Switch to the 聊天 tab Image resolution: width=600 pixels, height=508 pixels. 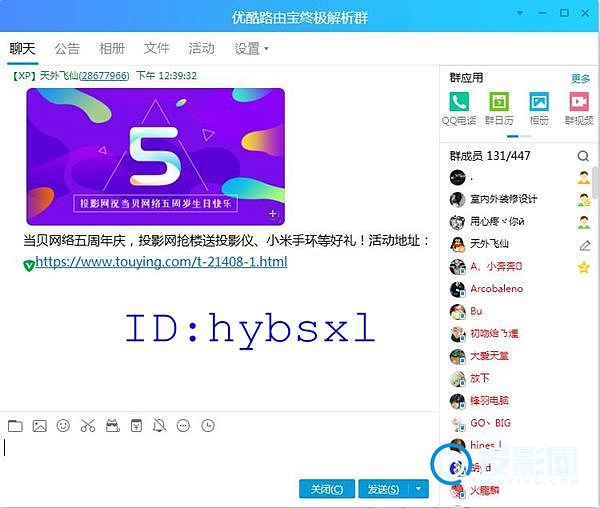click(x=22, y=49)
